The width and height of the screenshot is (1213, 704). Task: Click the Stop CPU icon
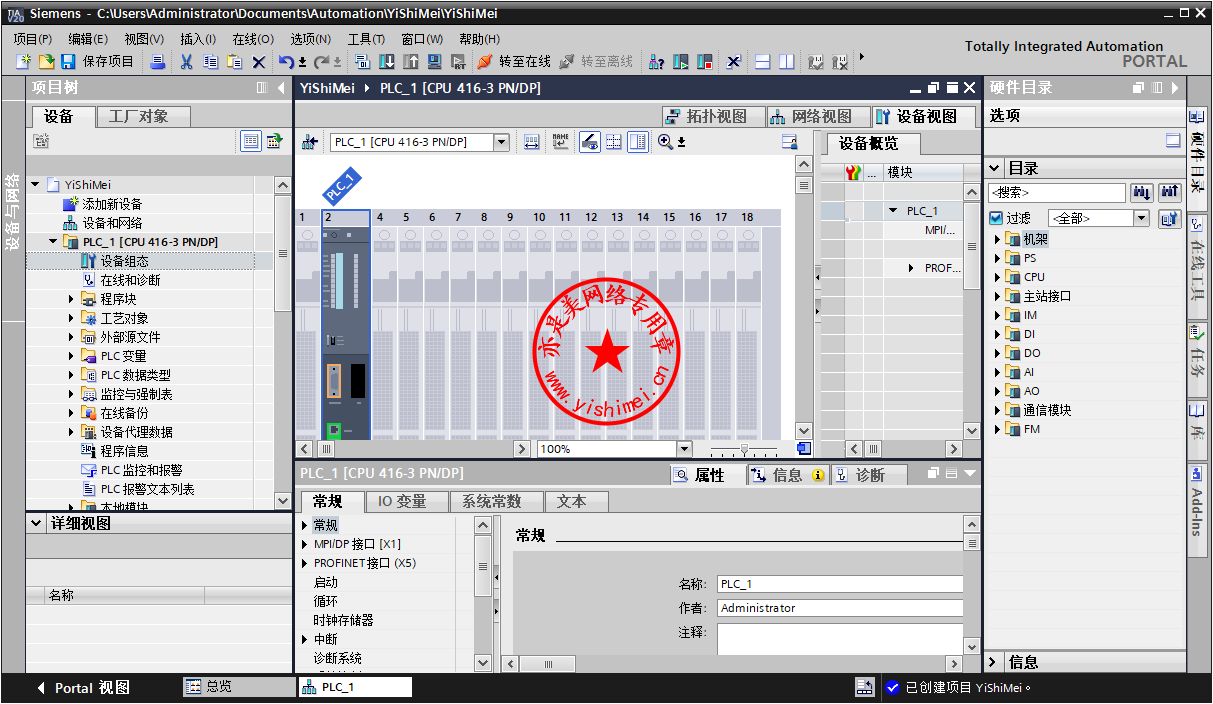tap(705, 62)
